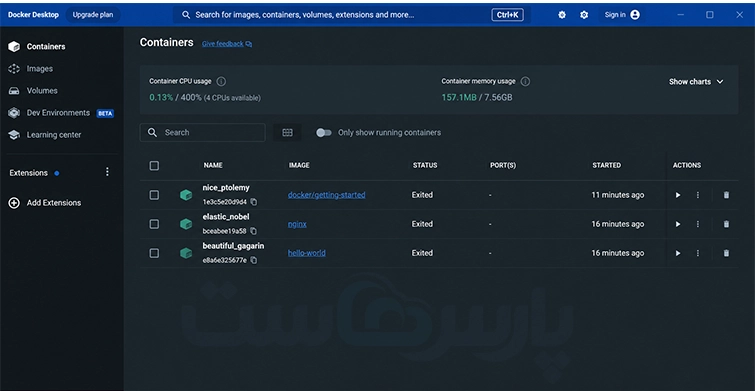Click the elastic_nobel container cube icon
Image resolution: width=755 pixels, height=391 pixels.
[186, 224]
